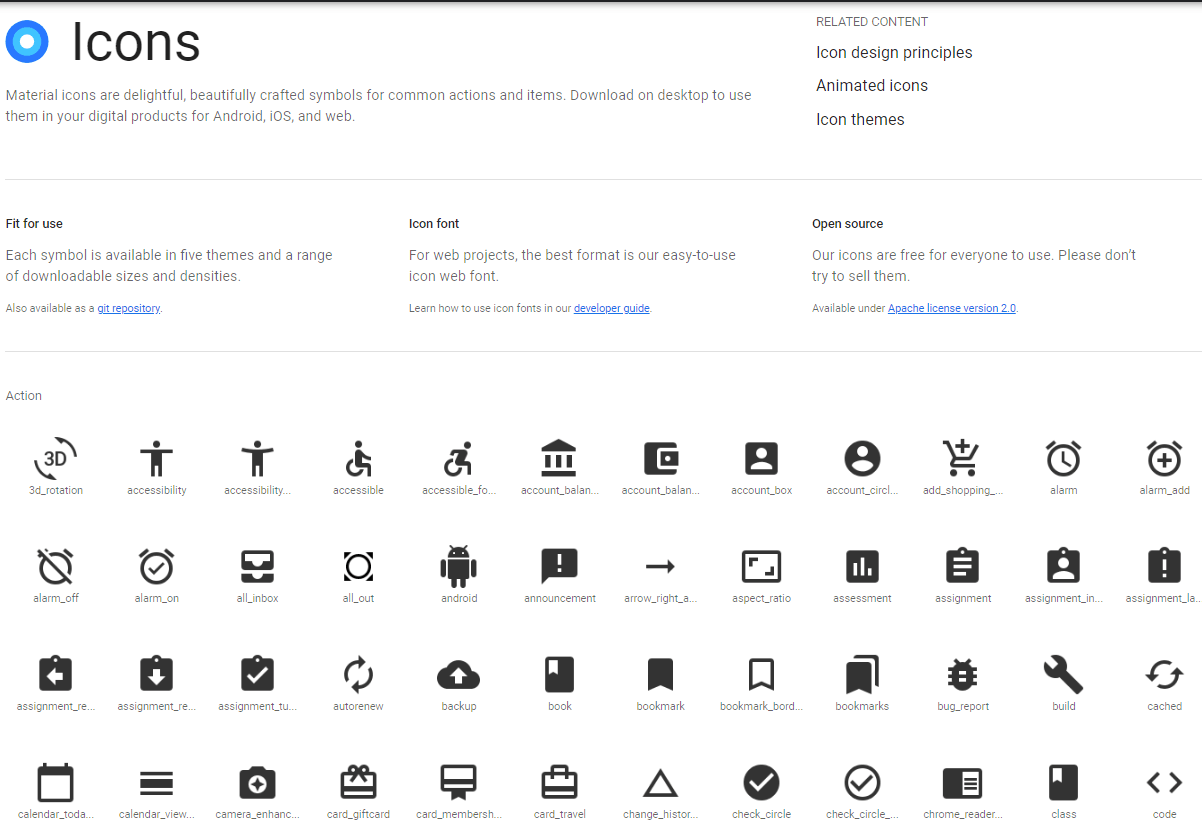Choose the backup cloud icon

459,674
